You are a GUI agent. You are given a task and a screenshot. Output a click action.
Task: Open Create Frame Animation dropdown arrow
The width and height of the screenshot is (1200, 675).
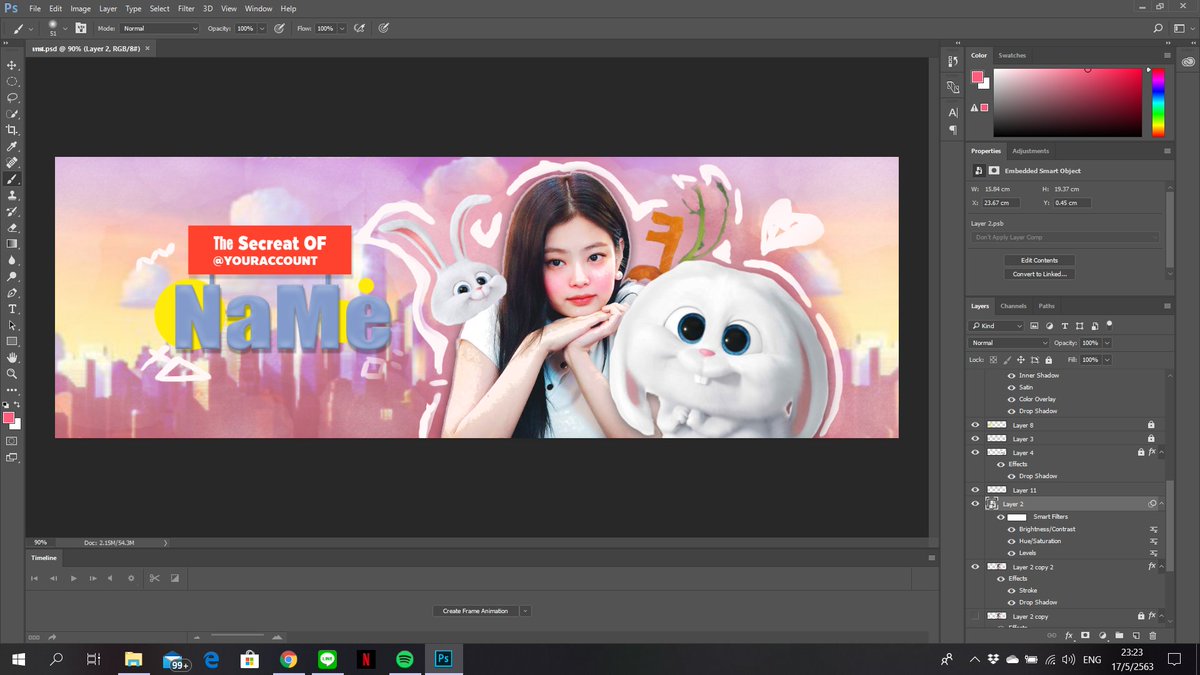click(x=525, y=611)
